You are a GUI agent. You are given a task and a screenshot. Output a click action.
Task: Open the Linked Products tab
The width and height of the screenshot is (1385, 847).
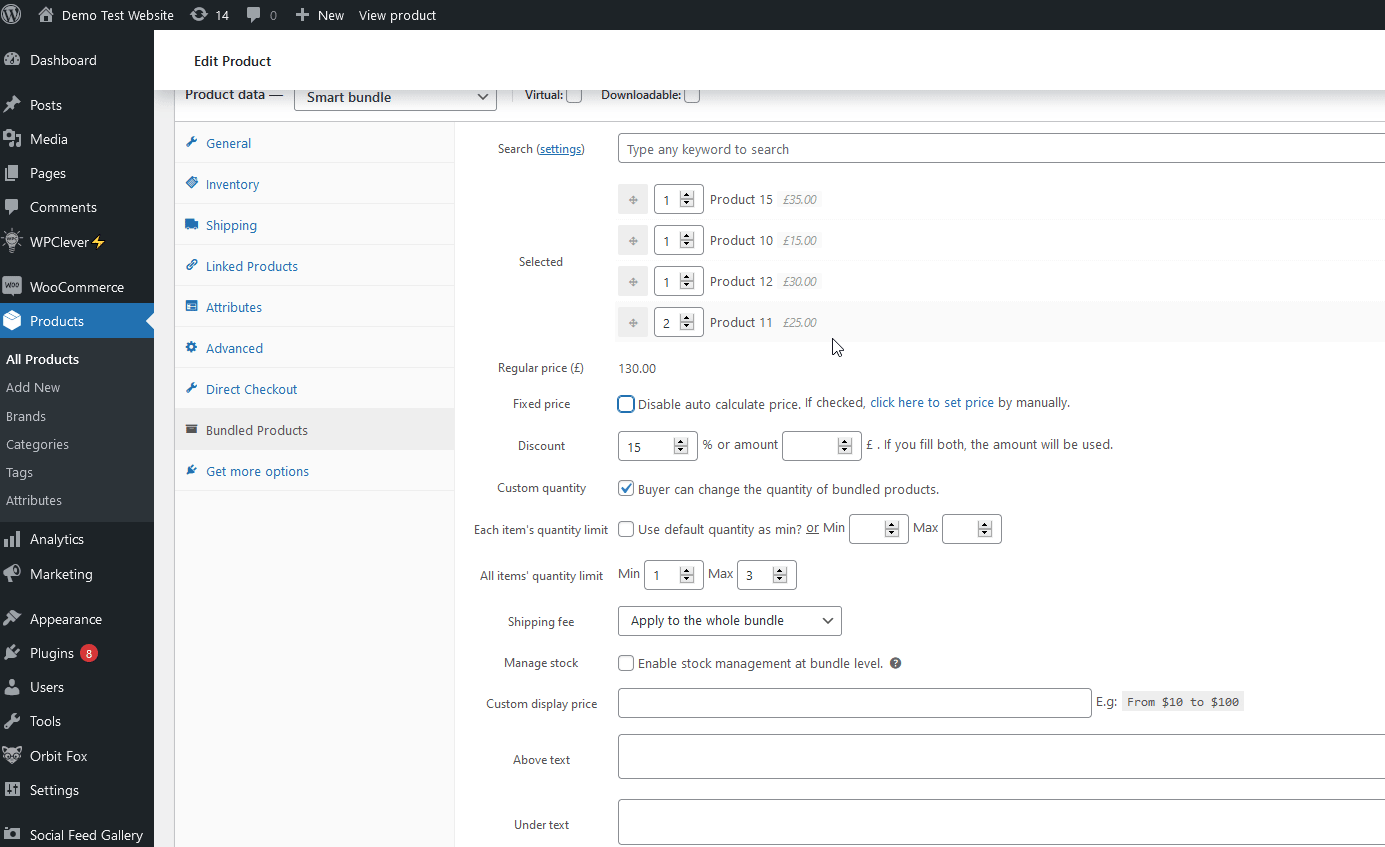coord(251,267)
